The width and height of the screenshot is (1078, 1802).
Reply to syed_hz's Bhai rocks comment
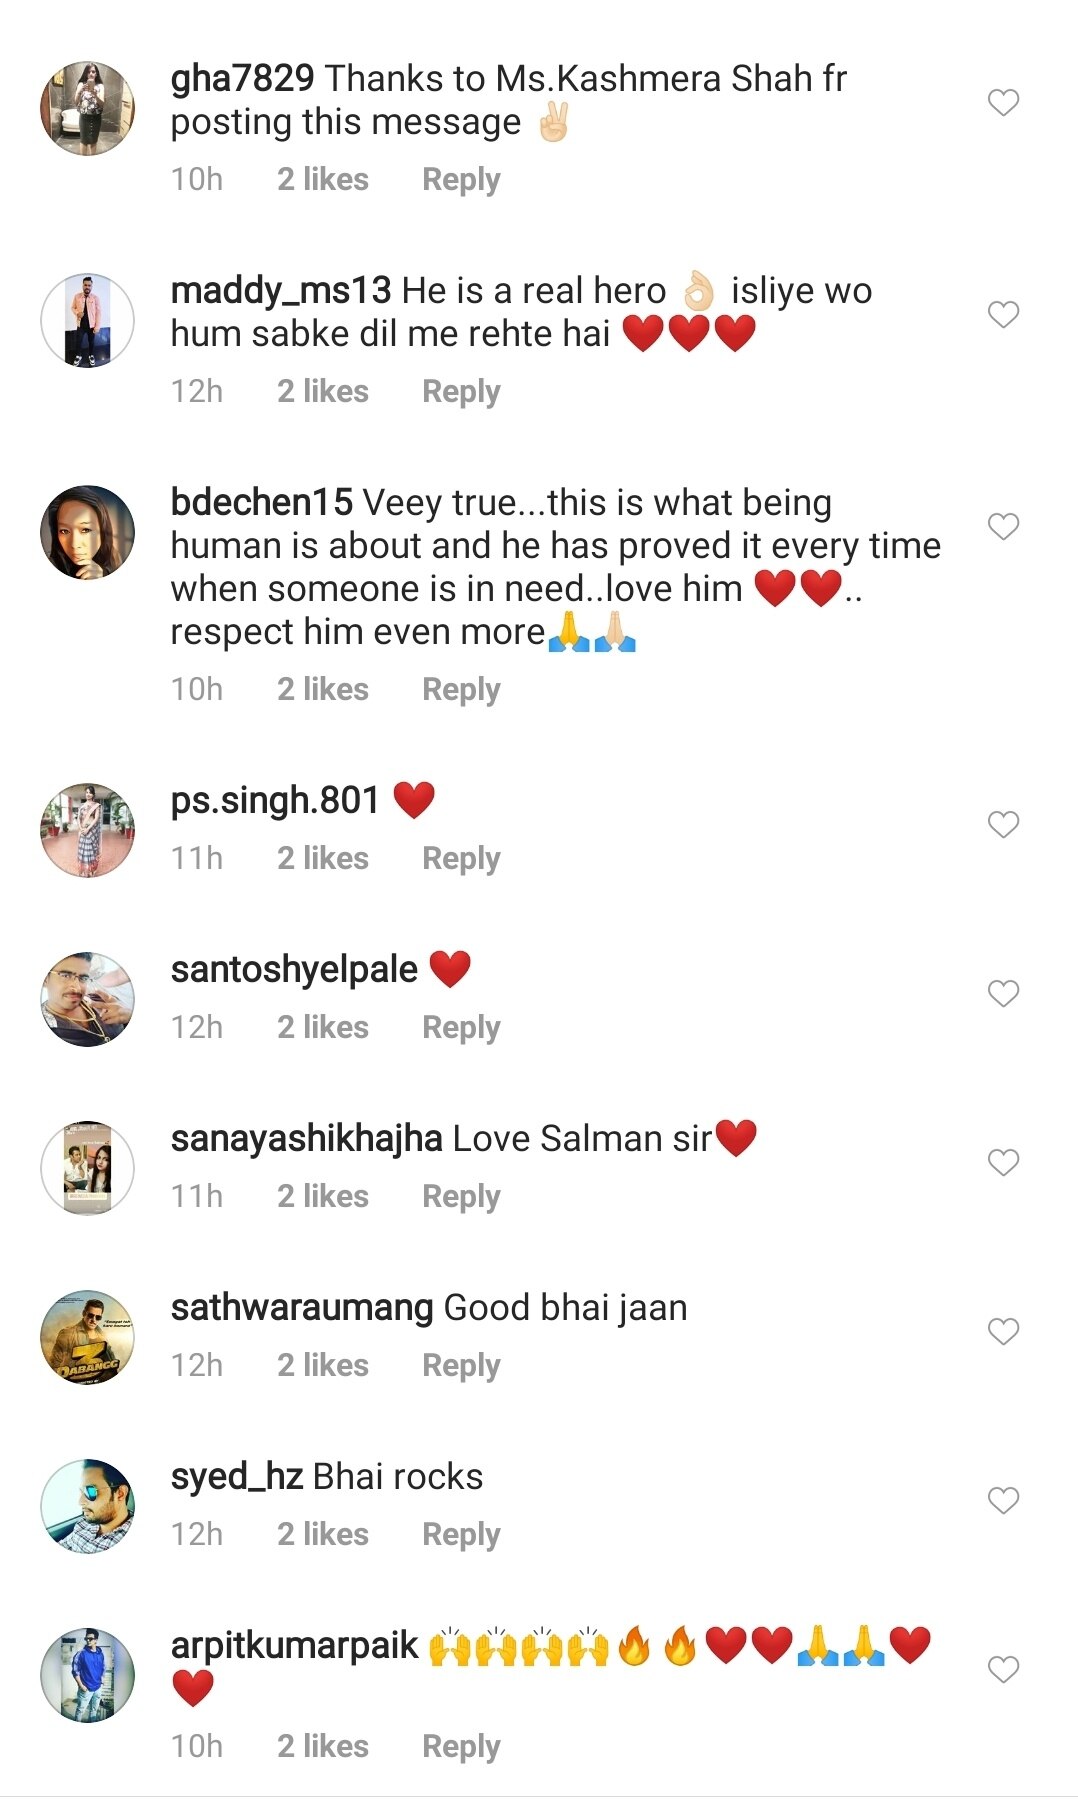461,1535
